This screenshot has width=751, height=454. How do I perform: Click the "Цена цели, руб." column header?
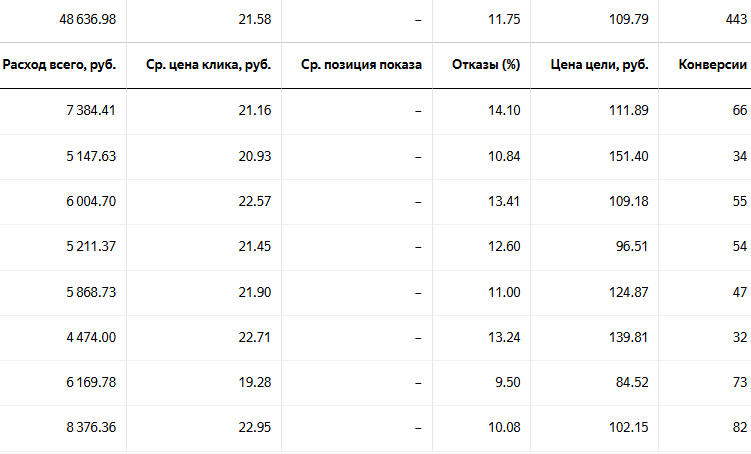click(x=599, y=65)
